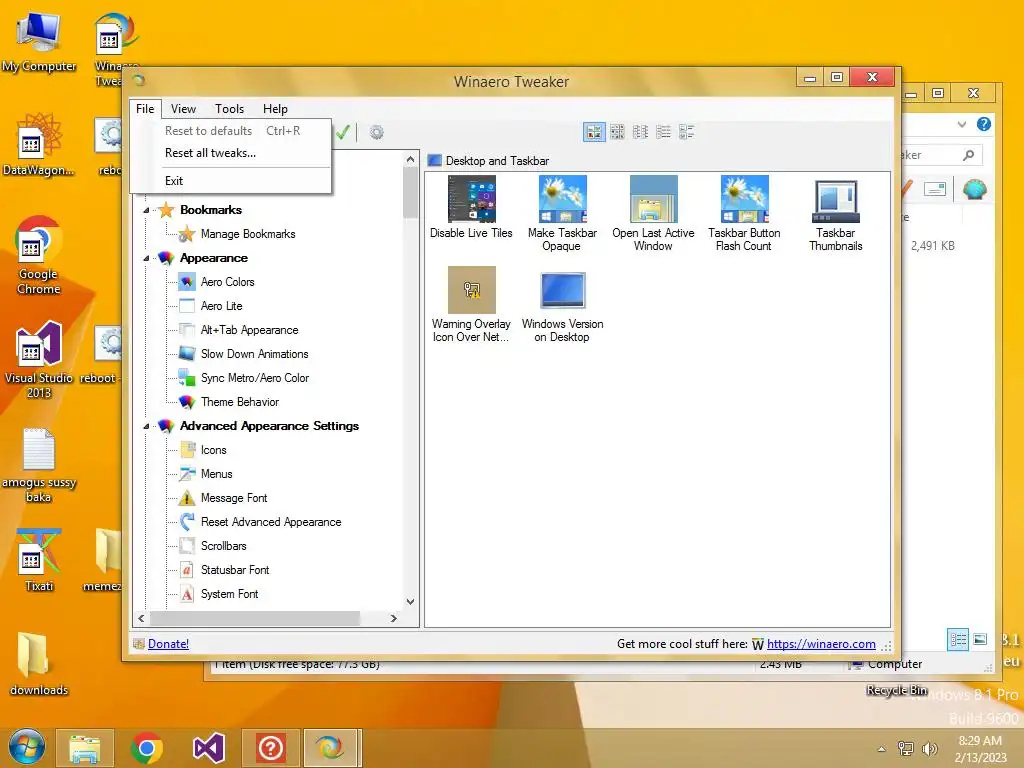The width and height of the screenshot is (1024, 768).
Task: Switch to the third view mode button
Action: pyautogui.click(x=641, y=133)
